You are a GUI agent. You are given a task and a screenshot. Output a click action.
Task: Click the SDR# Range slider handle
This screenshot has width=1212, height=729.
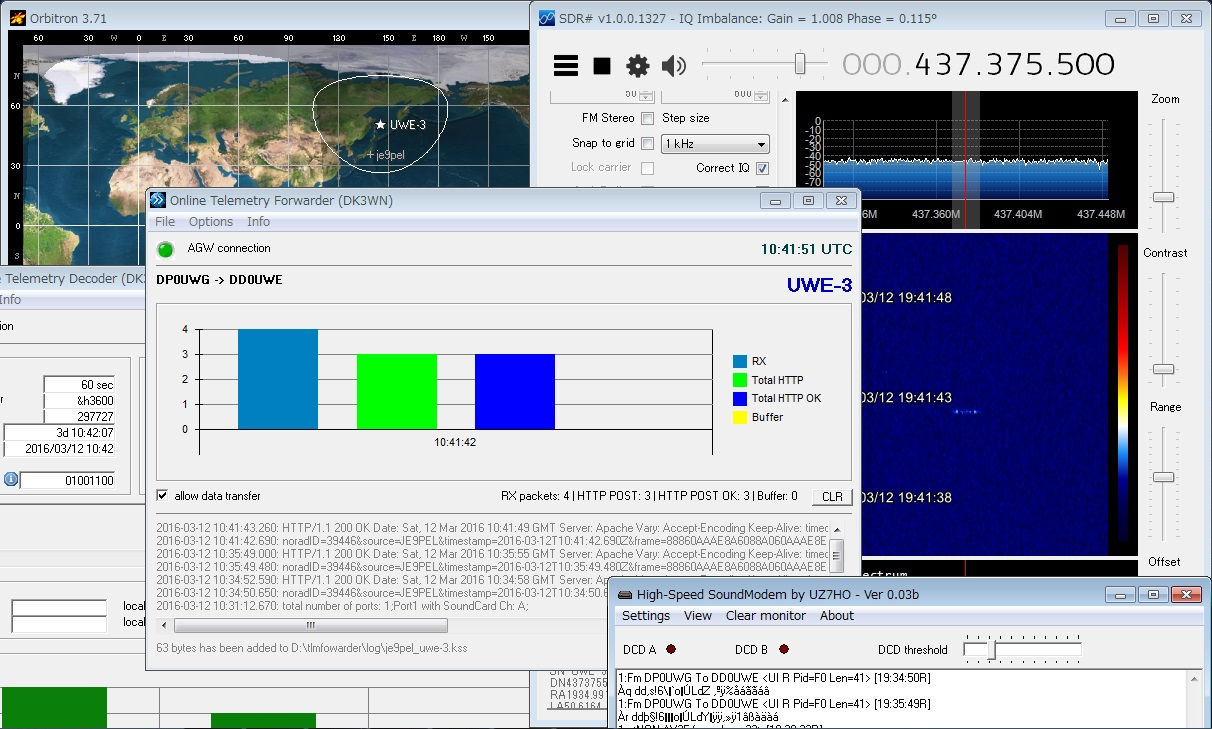(1163, 477)
